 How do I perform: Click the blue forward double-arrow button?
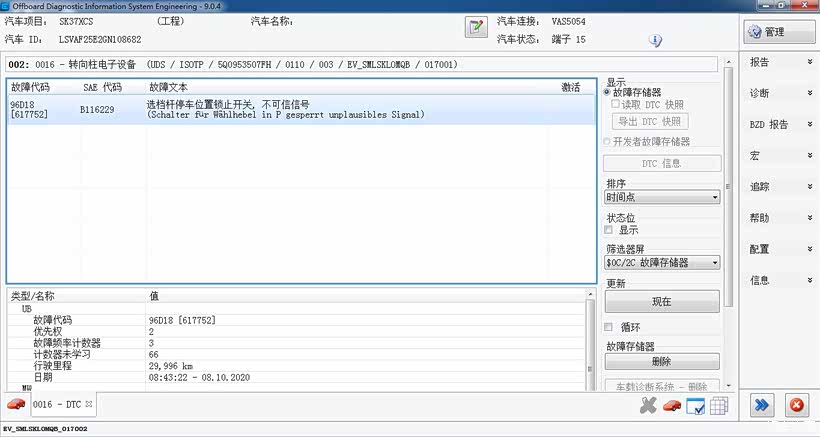tap(762, 405)
